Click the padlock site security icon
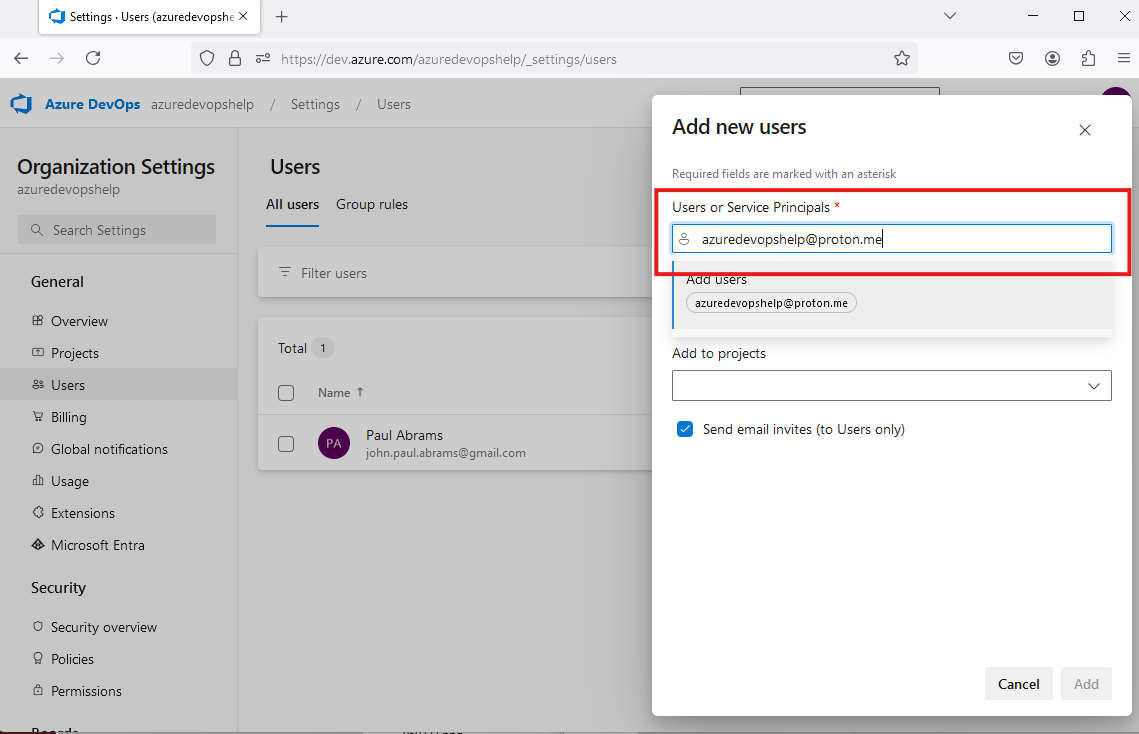The width and height of the screenshot is (1139, 734). pos(235,58)
